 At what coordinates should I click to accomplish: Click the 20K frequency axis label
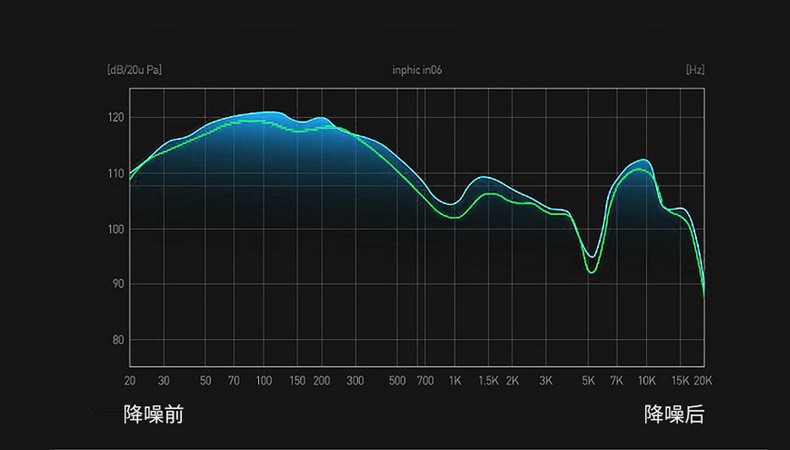[x=703, y=381]
